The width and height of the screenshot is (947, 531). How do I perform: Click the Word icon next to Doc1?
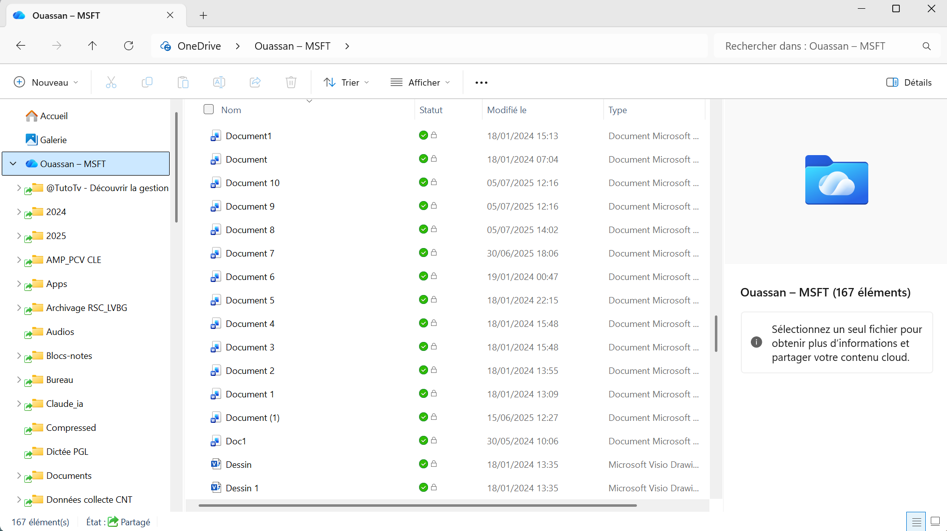215,441
